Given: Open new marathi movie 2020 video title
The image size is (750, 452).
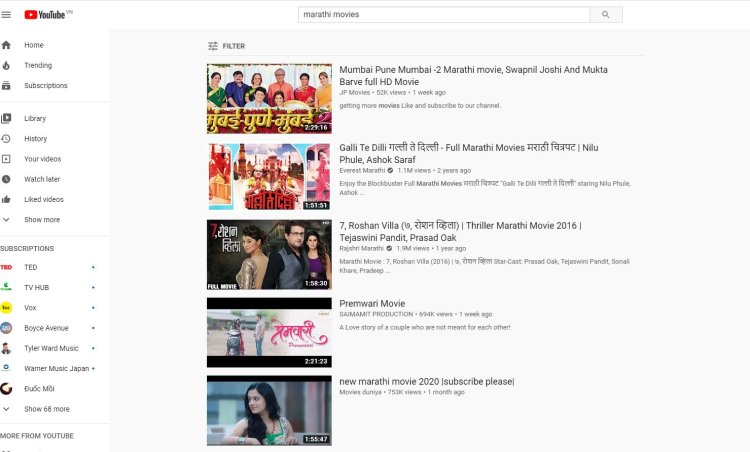Looking at the screenshot, I should [x=427, y=382].
